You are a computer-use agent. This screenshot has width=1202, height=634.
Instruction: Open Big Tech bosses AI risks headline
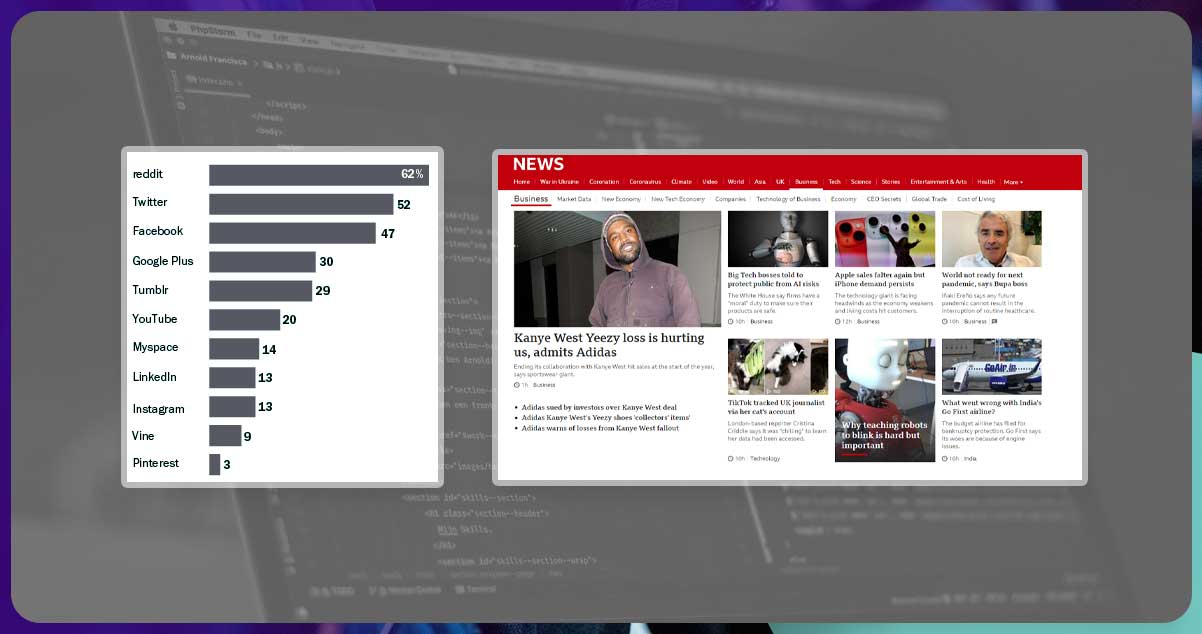[773, 279]
